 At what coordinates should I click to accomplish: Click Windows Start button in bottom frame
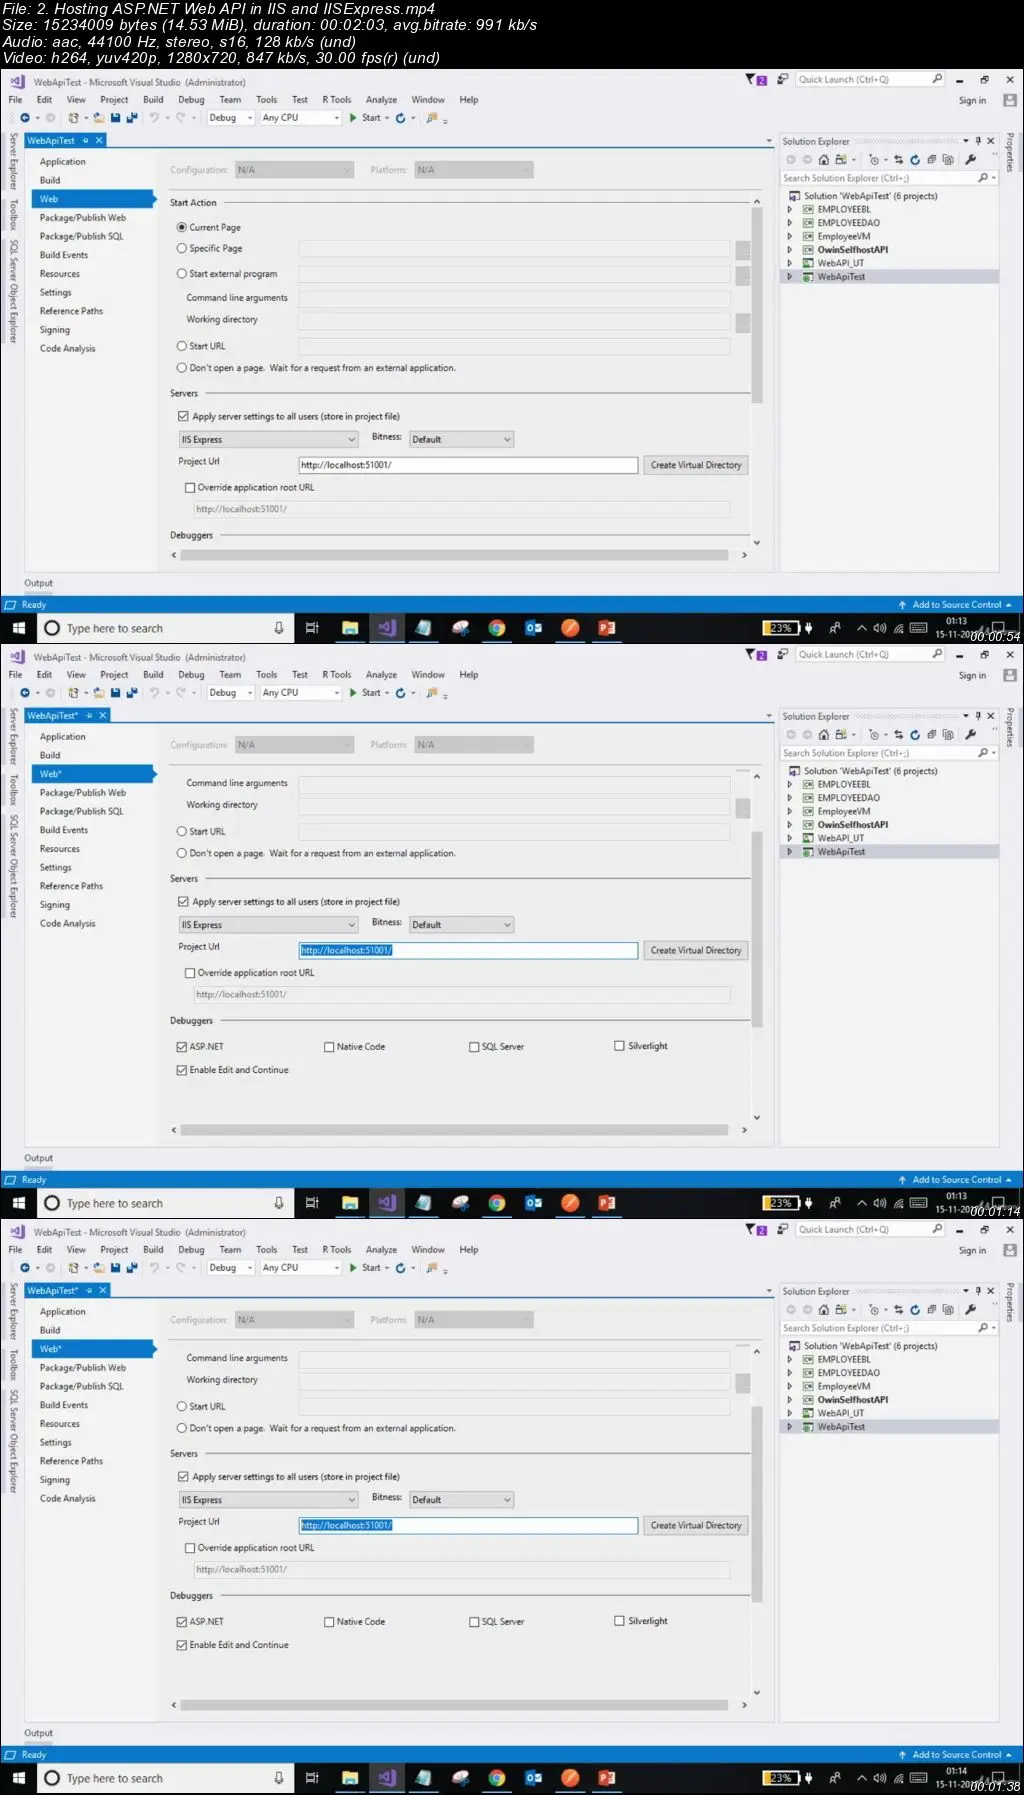(18, 1778)
